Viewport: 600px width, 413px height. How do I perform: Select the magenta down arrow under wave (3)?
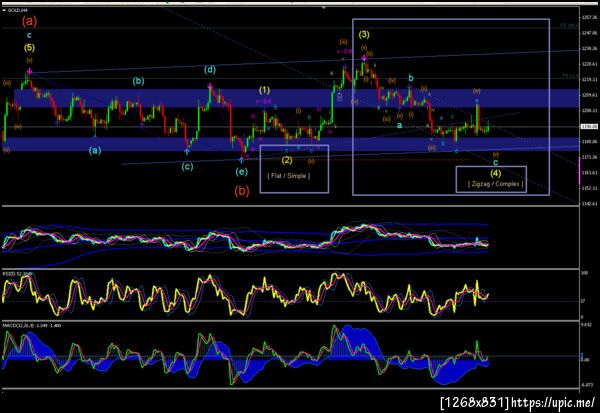364,58
